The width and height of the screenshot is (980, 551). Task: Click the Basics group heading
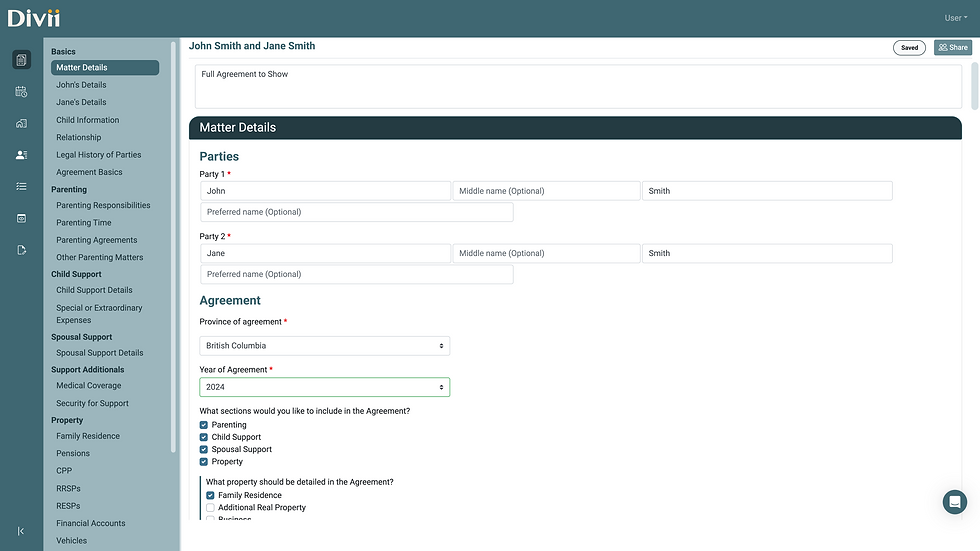[63, 52]
